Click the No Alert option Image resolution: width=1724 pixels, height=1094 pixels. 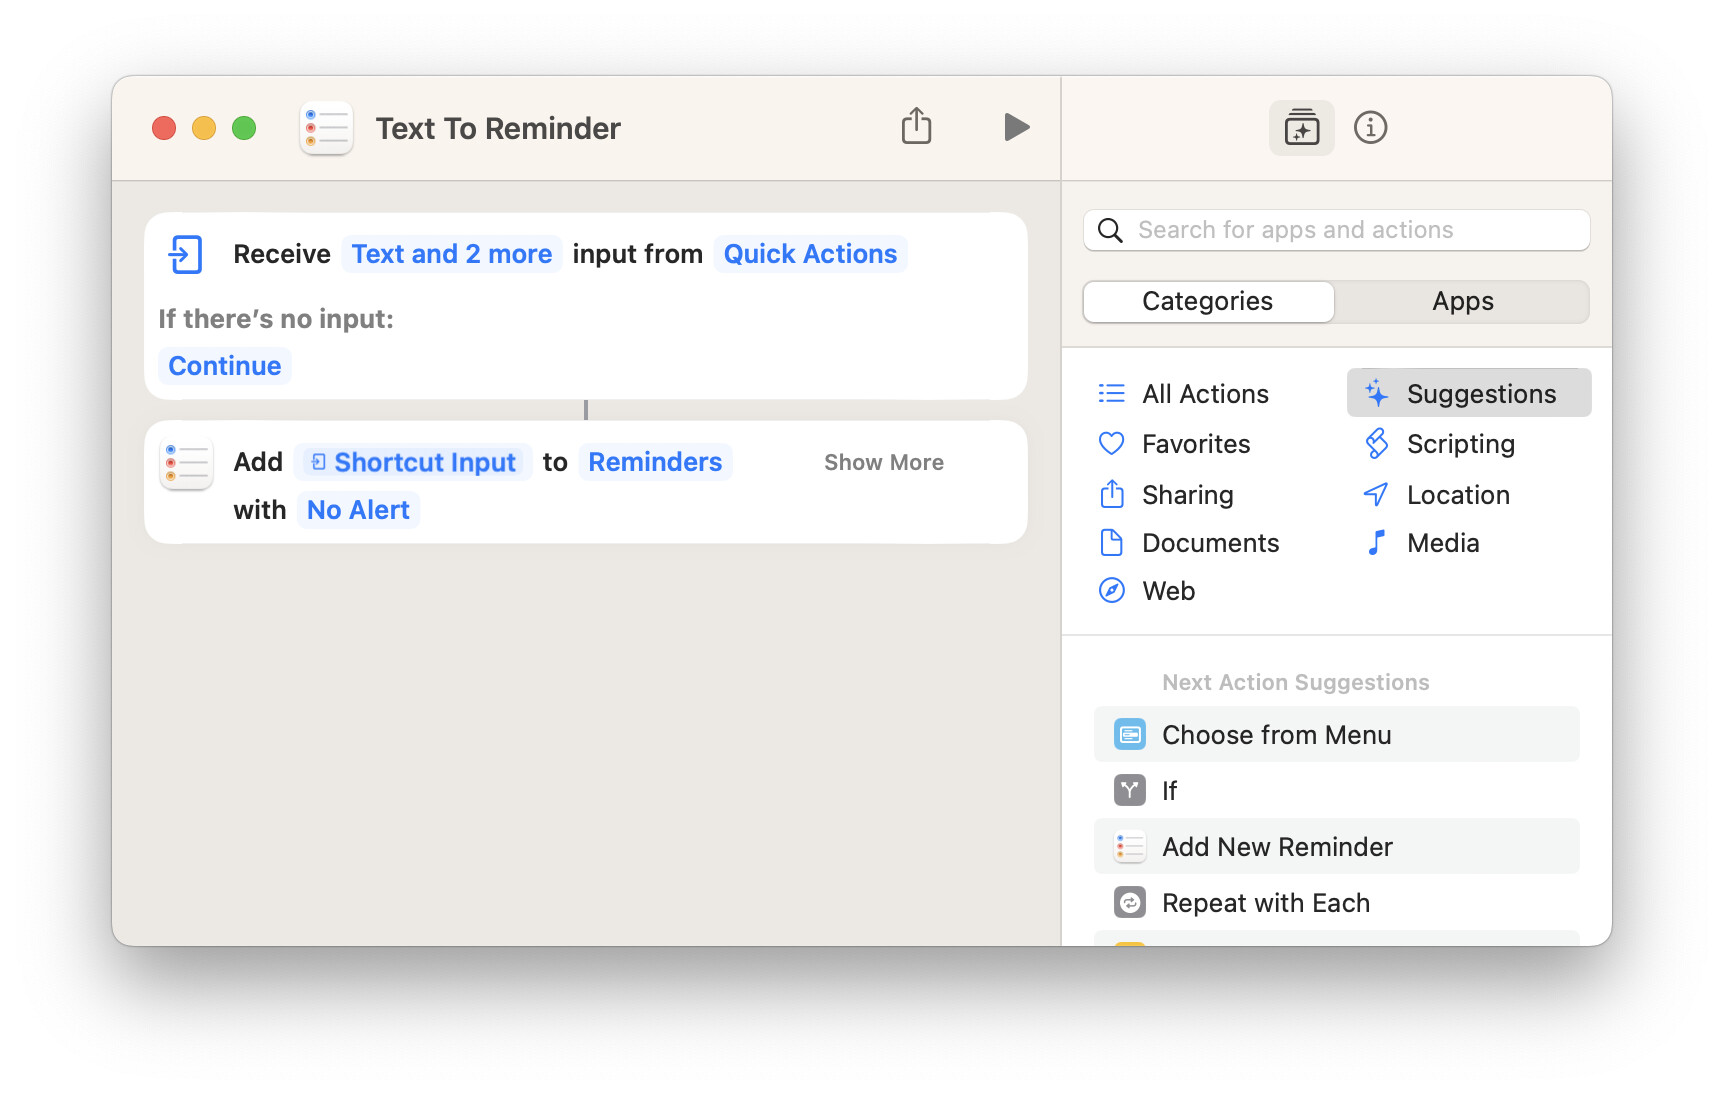tap(358, 510)
